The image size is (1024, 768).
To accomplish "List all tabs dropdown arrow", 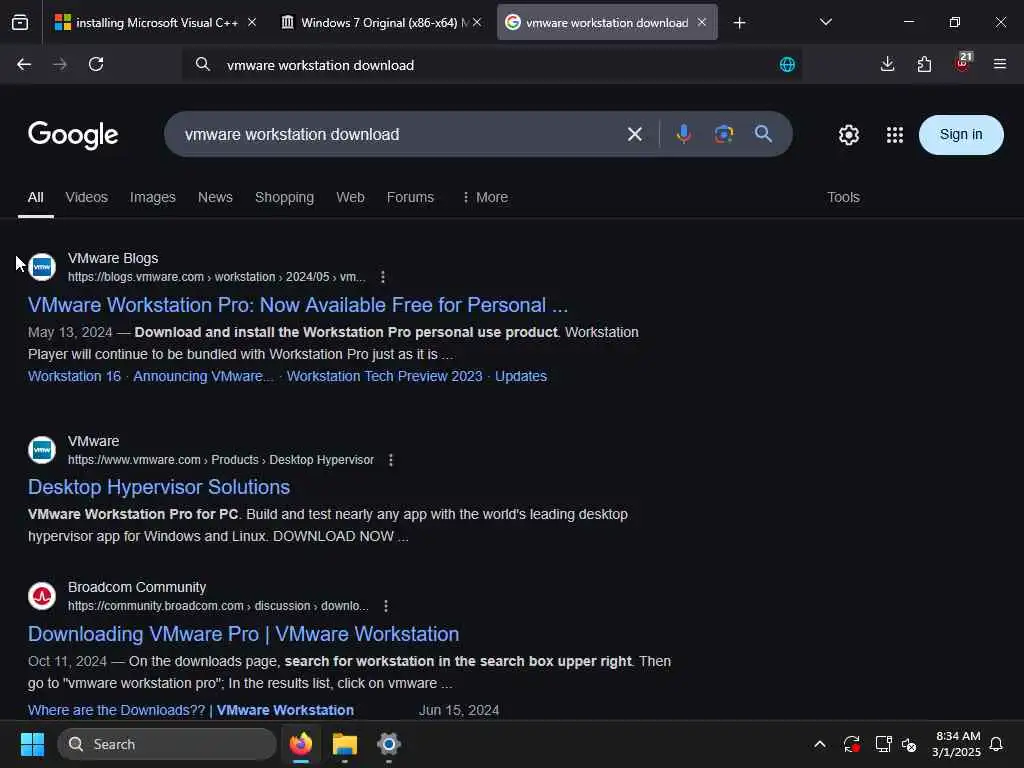I will coord(825,22).
